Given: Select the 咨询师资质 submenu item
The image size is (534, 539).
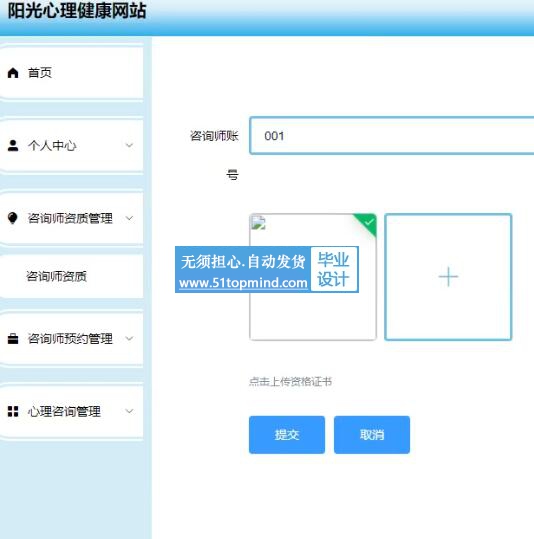Looking at the screenshot, I should pos(72,276).
